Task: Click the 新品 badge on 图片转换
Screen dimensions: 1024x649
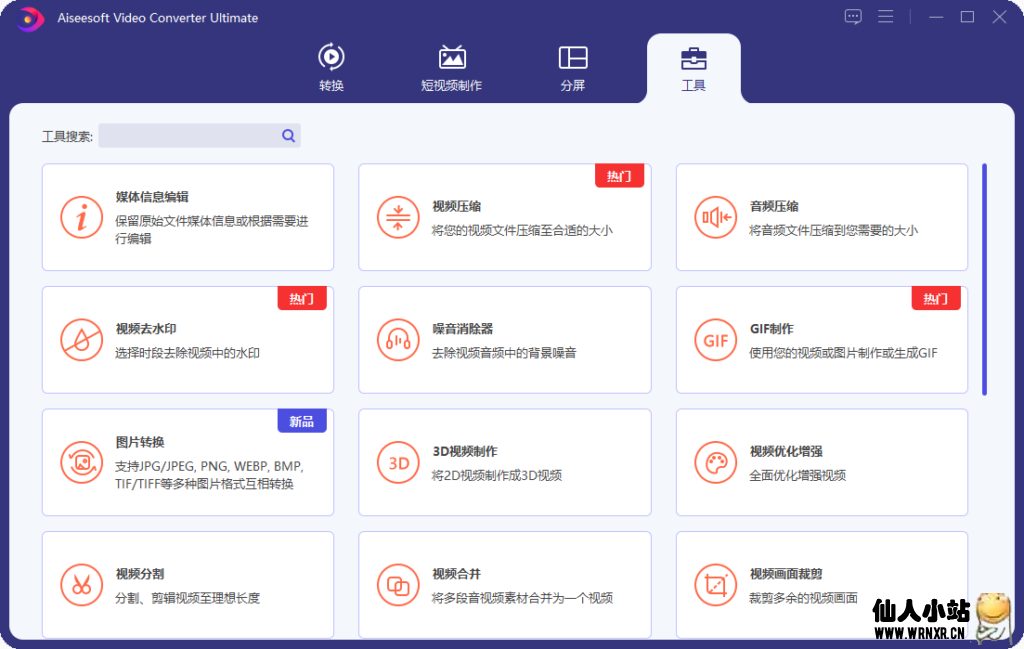Action: [x=302, y=421]
